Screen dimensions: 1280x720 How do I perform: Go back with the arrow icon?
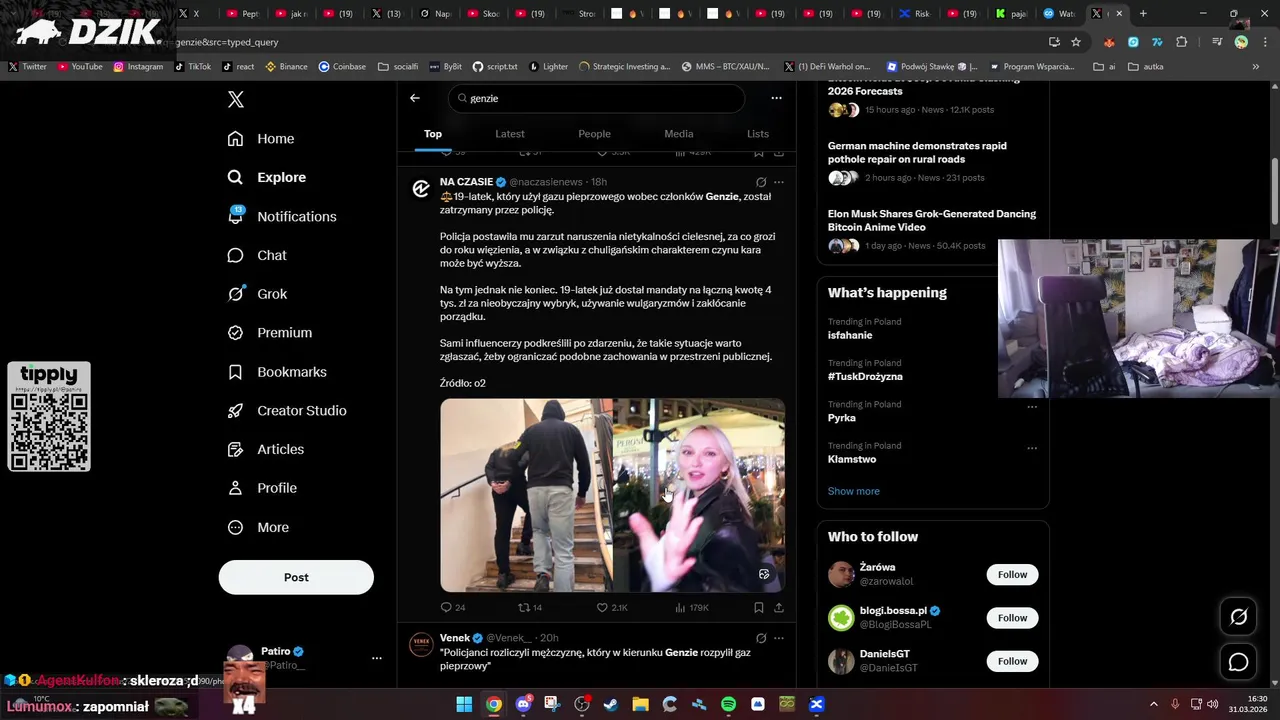[x=415, y=98]
